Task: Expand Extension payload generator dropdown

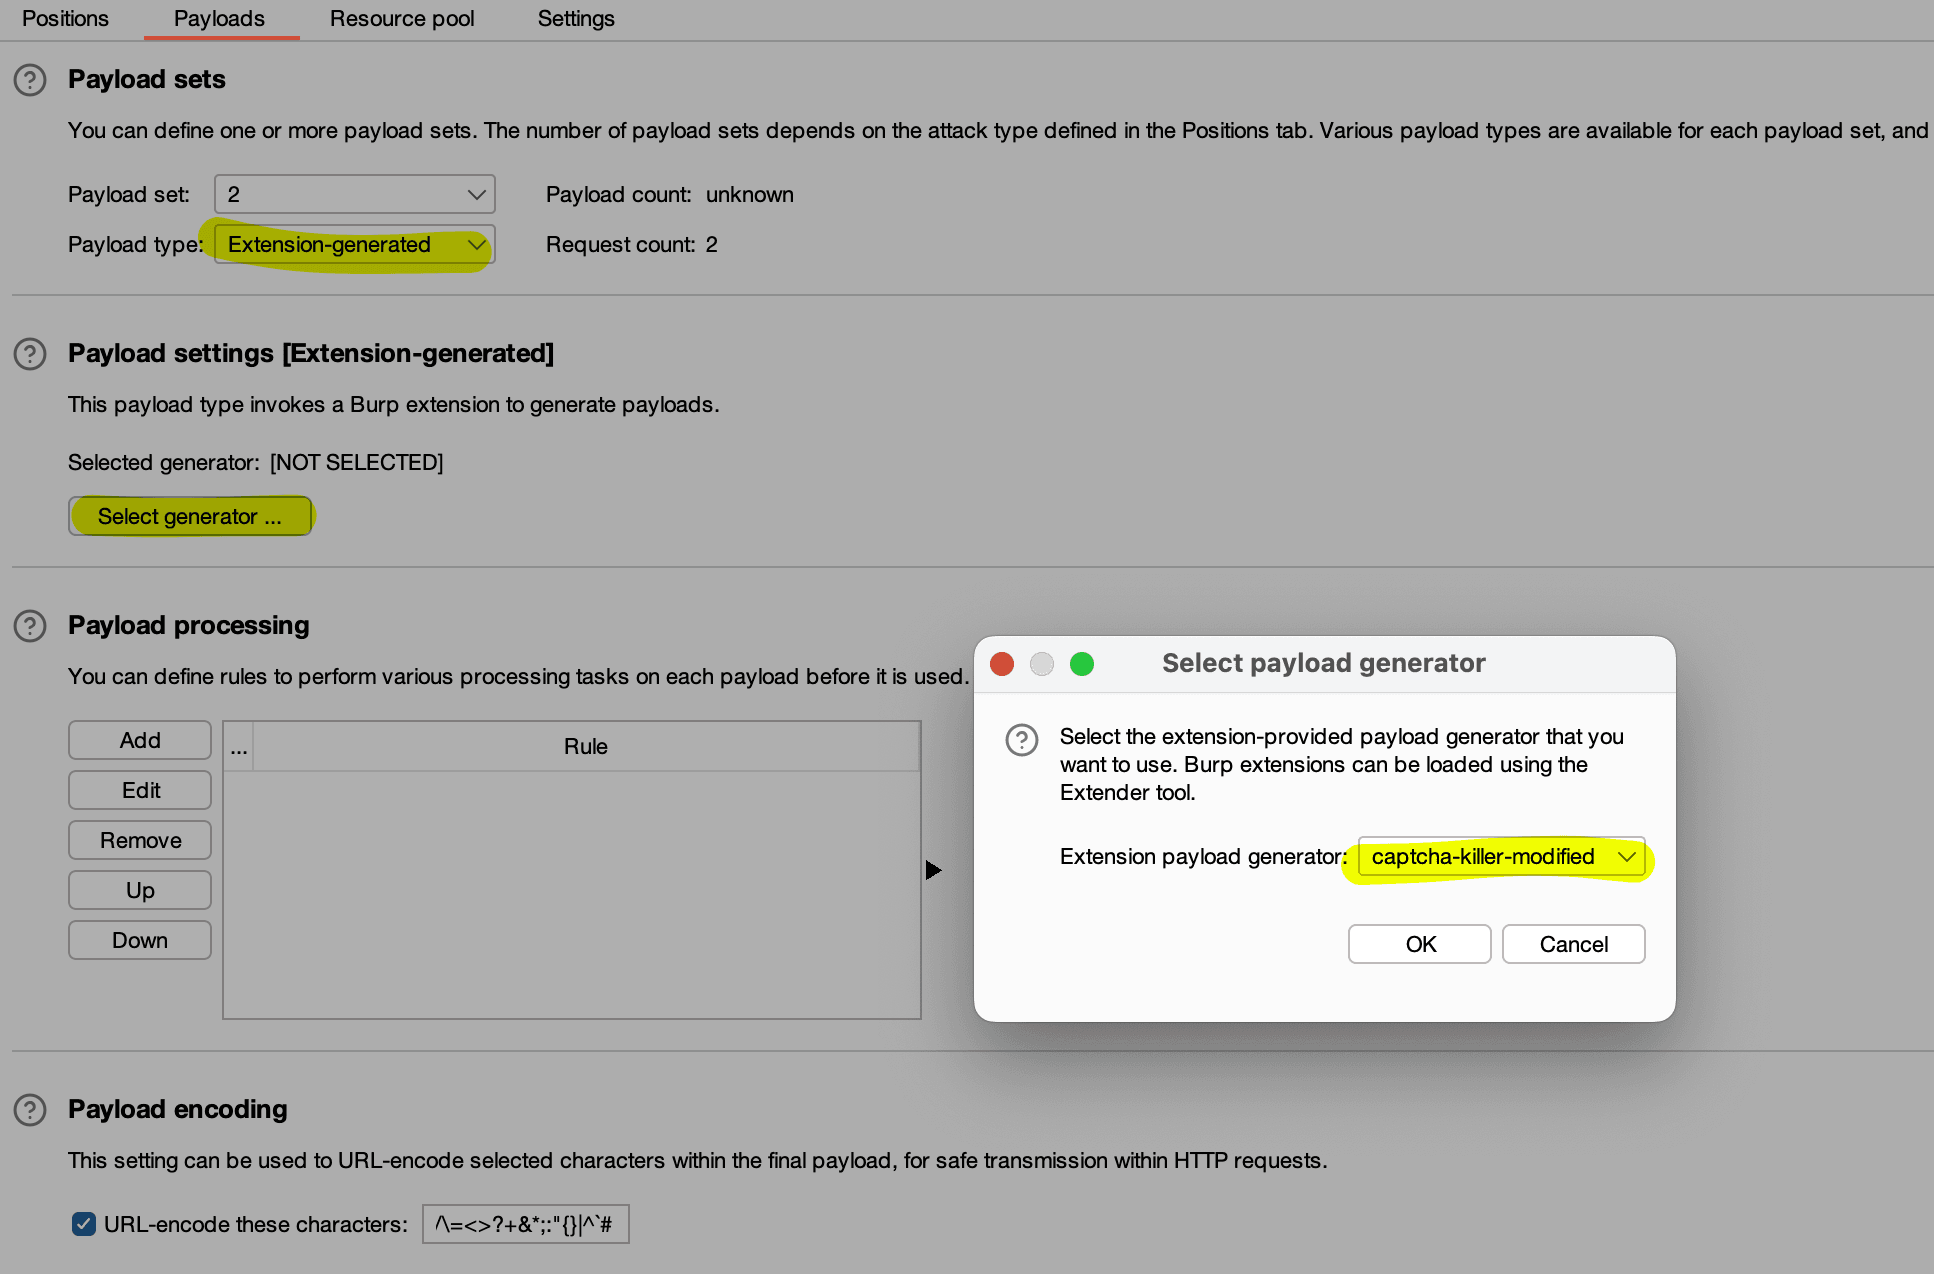Action: tap(1501, 857)
